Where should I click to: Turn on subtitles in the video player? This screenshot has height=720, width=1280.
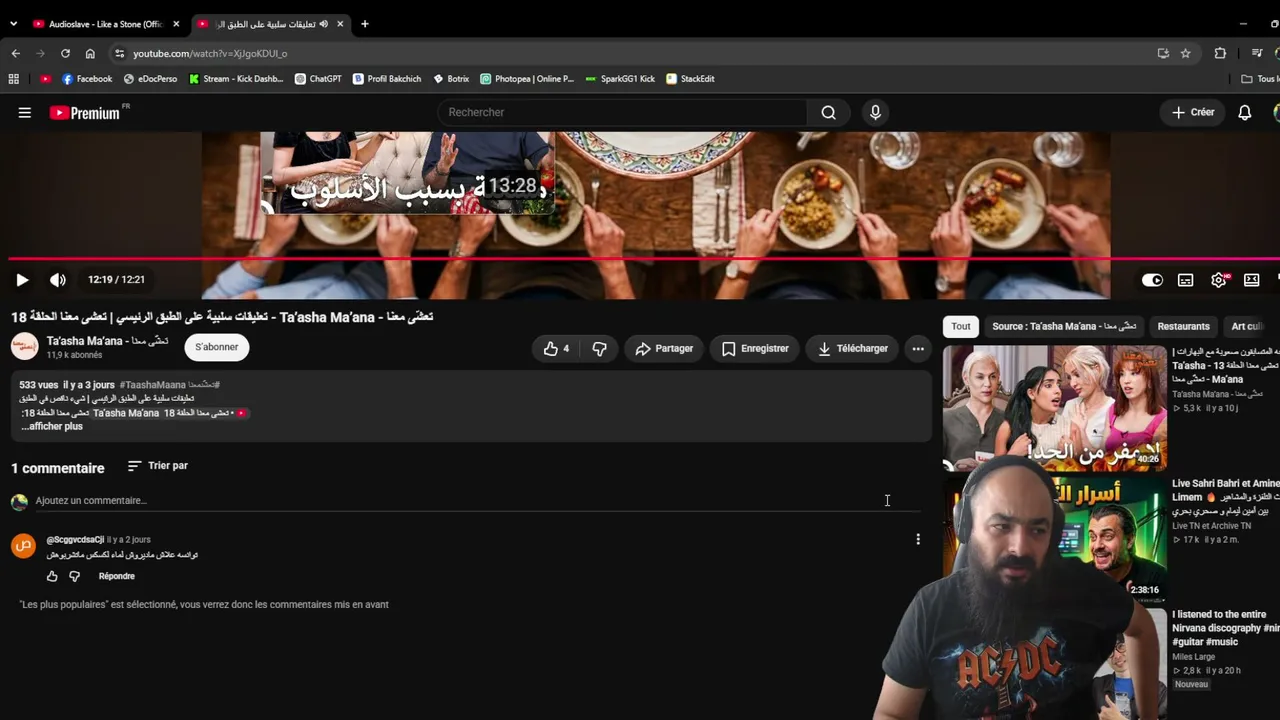[1185, 280]
